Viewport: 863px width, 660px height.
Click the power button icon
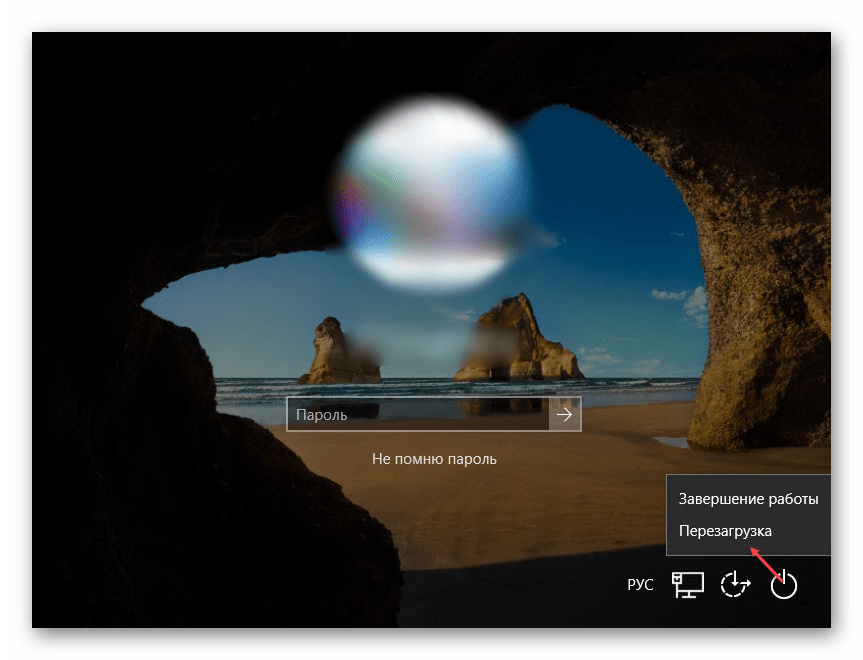point(784,585)
